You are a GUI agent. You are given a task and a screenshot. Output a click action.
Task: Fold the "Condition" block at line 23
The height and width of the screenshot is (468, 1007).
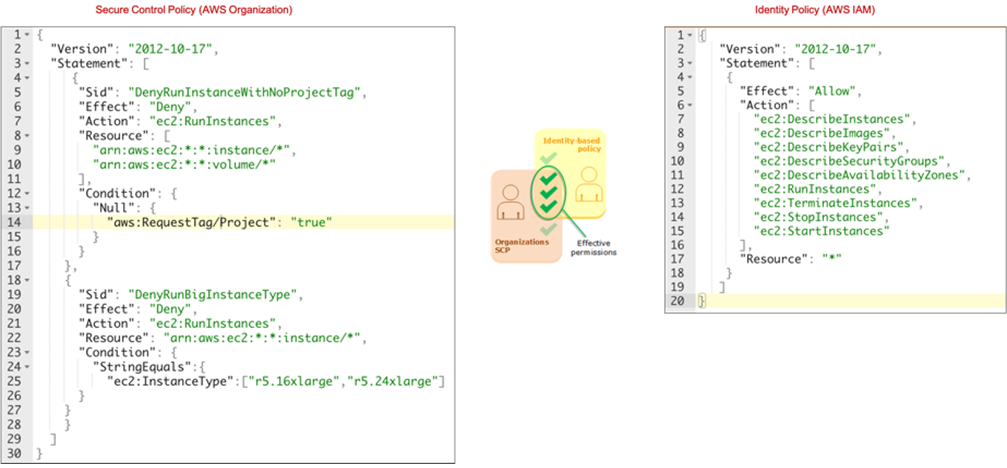point(27,352)
